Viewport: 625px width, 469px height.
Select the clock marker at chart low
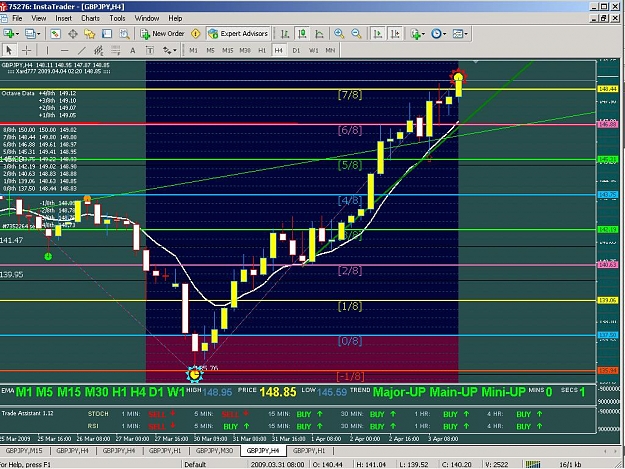pos(195,374)
